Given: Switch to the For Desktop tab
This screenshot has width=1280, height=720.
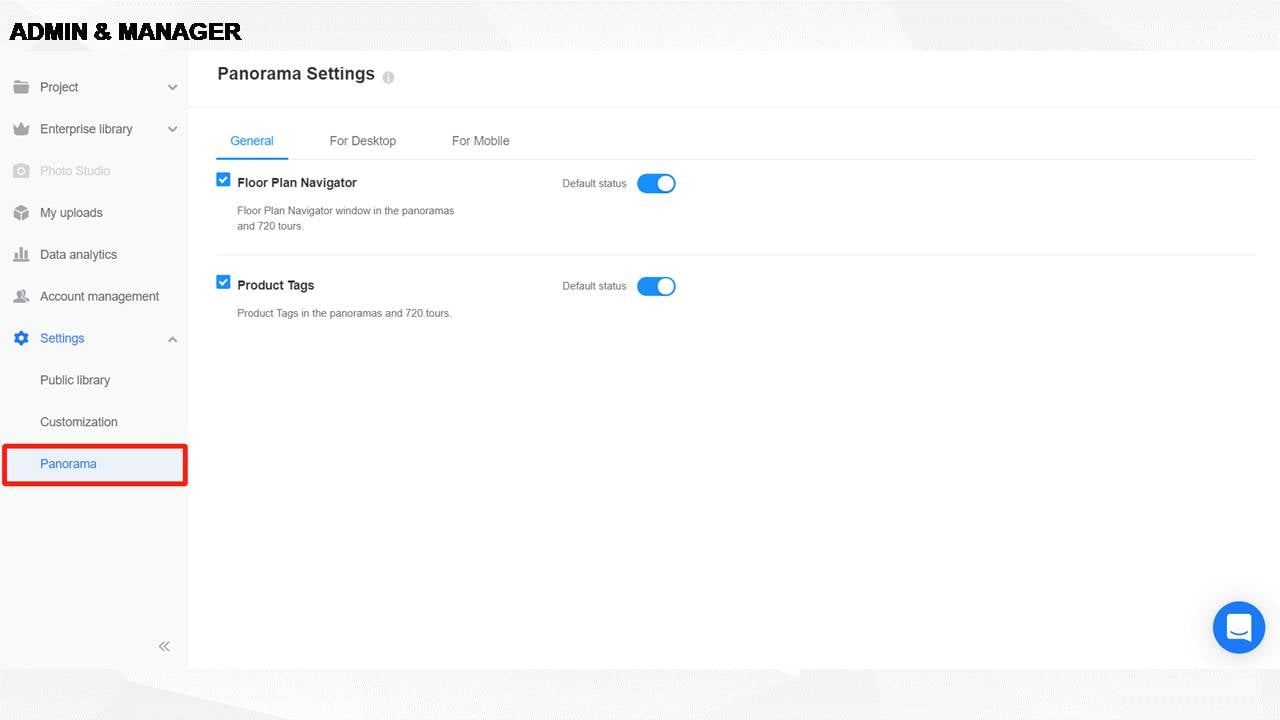Looking at the screenshot, I should 363,141.
